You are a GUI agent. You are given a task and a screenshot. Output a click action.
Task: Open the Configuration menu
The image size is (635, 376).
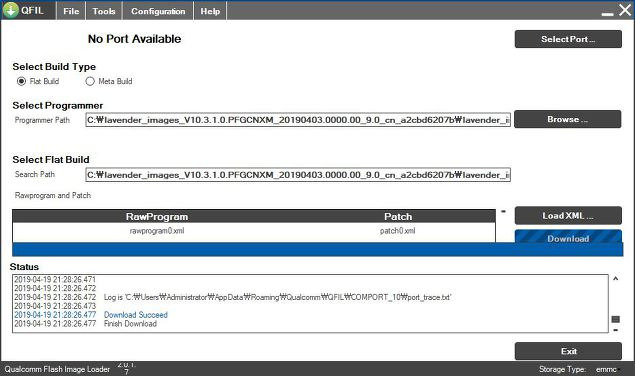pyautogui.click(x=158, y=11)
